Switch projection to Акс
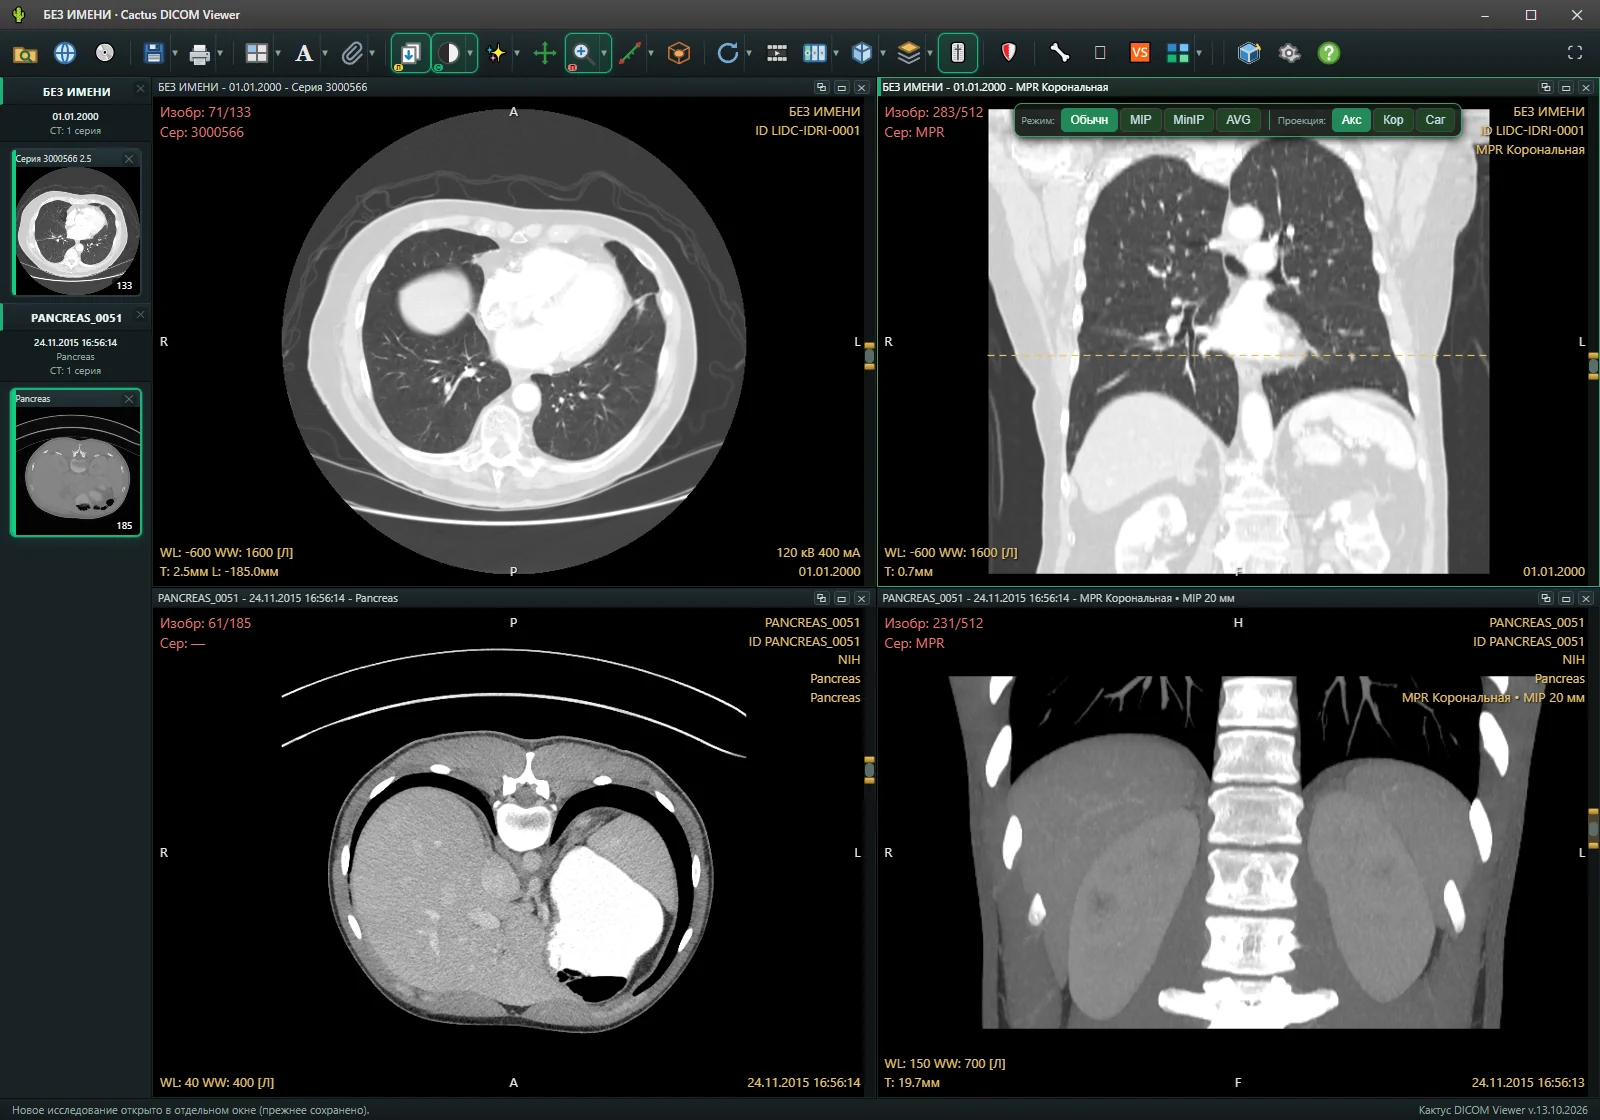The image size is (1600, 1120). click(x=1351, y=120)
